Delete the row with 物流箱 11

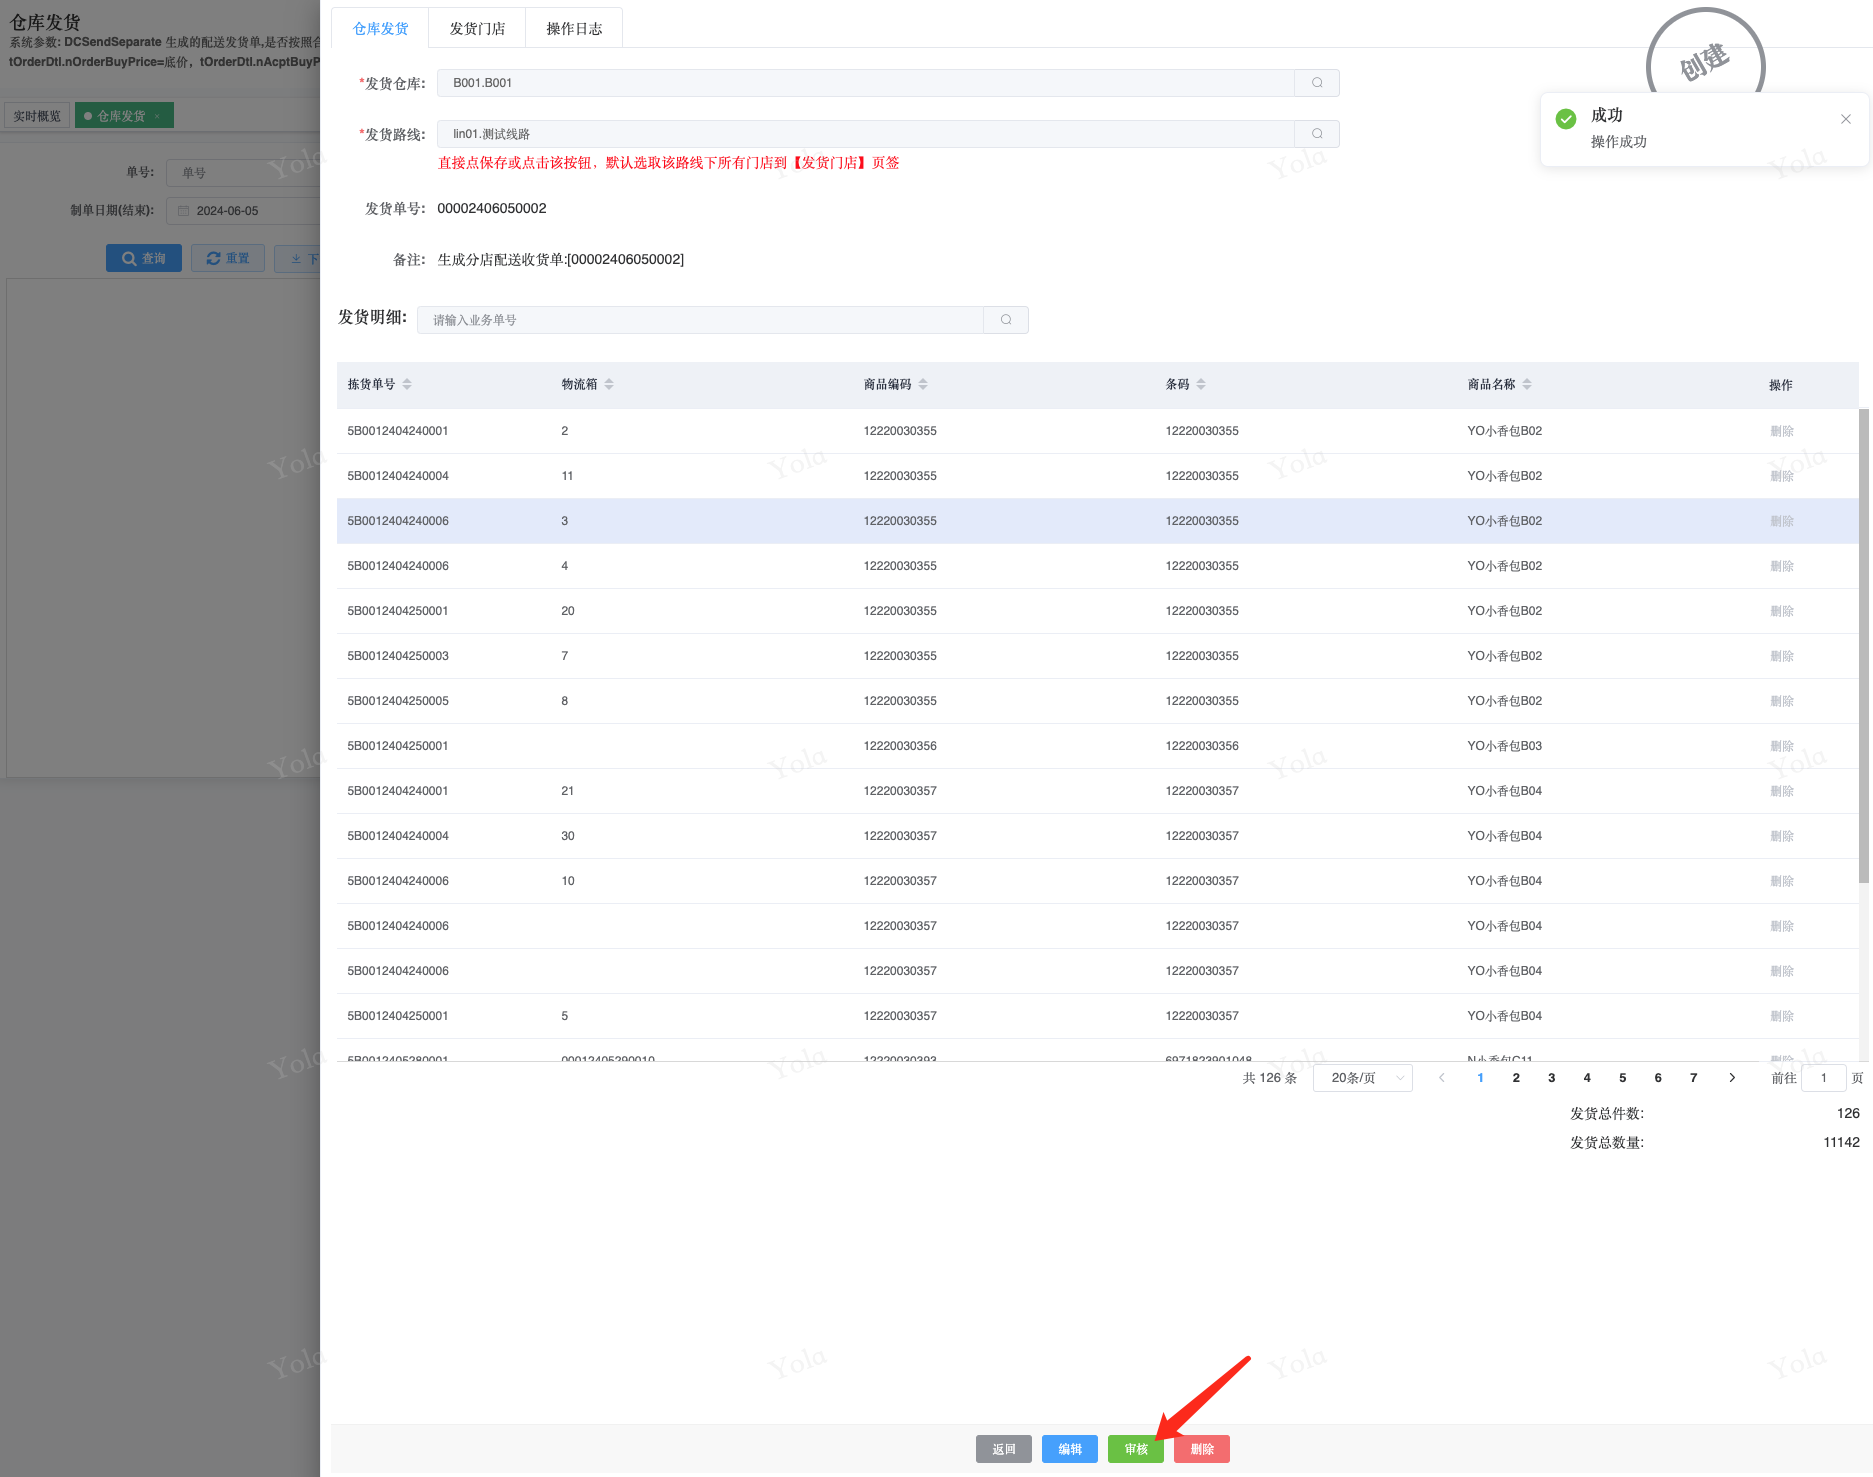click(1782, 476)
